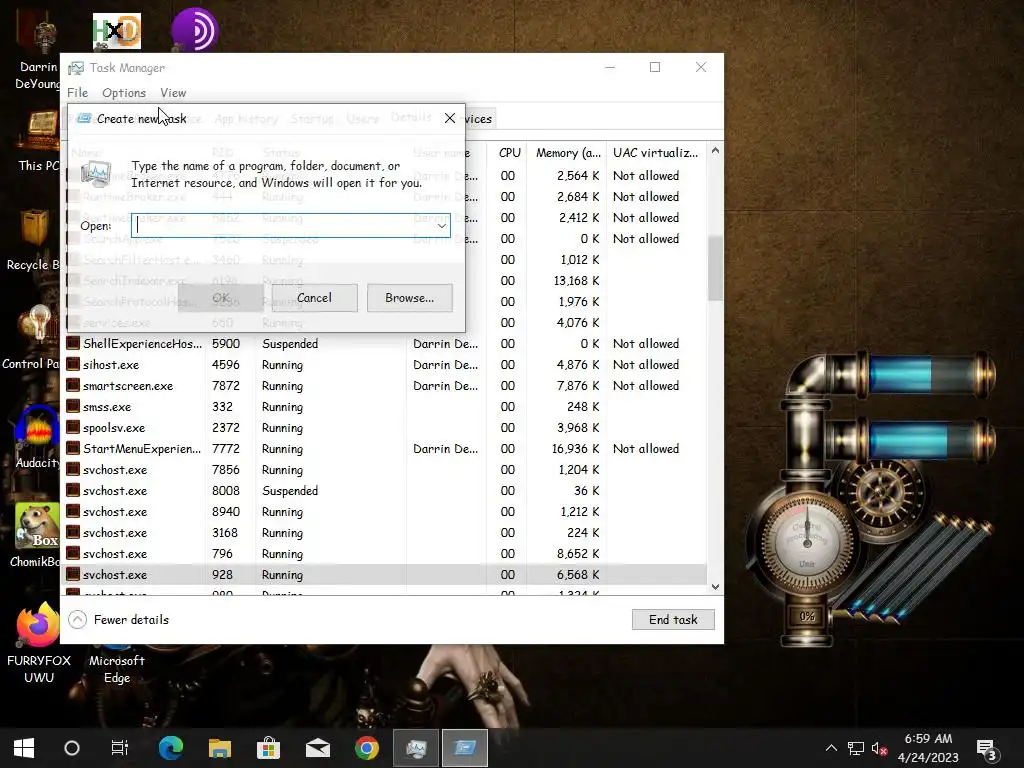1024x768 pixels.
Task: Select the ShellExperienceHost process icon
Action: [73, 344]
